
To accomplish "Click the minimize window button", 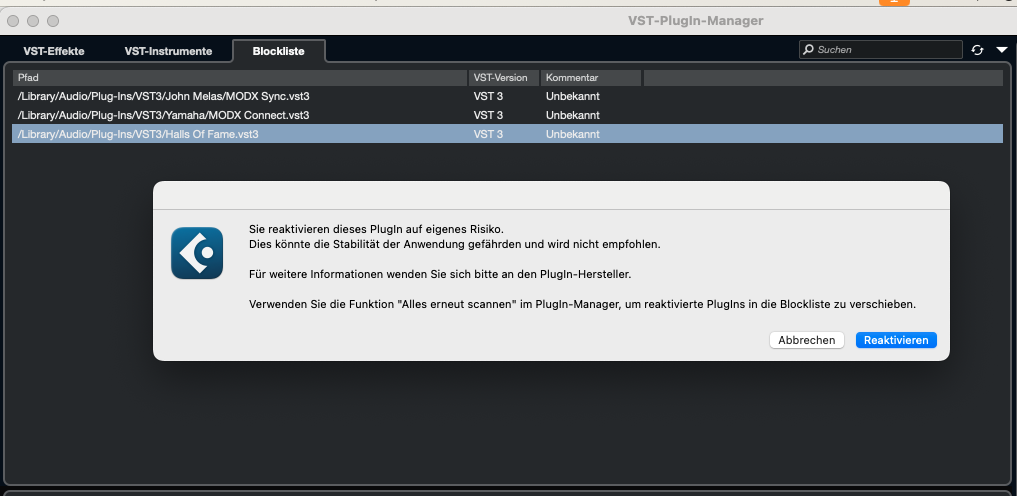I will 33,21.
